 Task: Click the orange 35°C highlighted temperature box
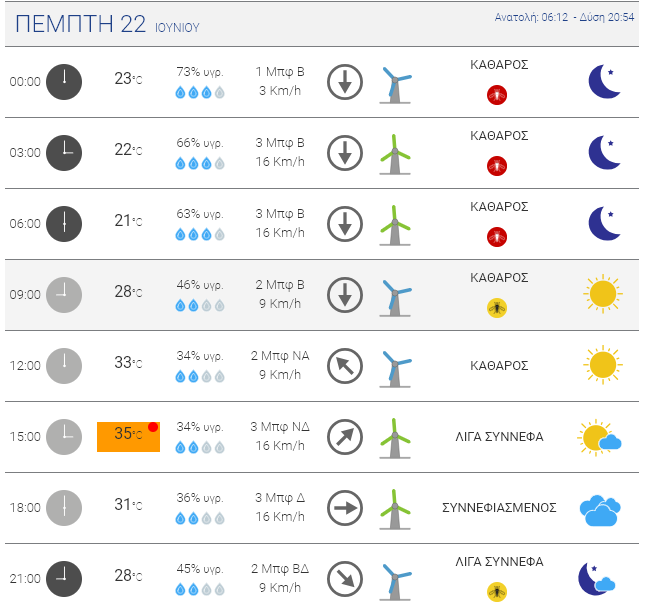pos(128,436)
